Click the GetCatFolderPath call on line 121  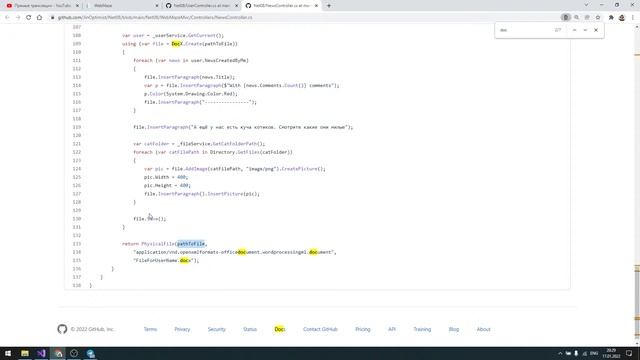(238, 144)
